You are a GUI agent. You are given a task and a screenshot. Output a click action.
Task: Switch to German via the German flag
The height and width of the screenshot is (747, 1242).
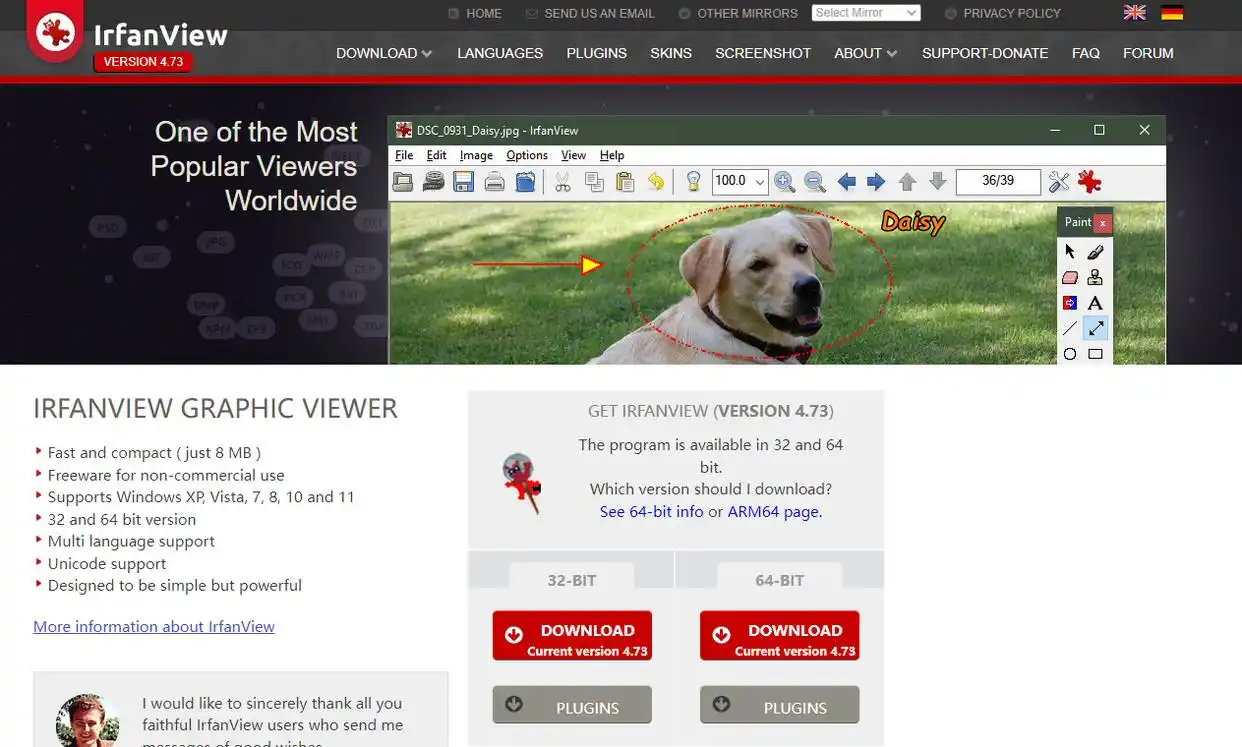1172,13
